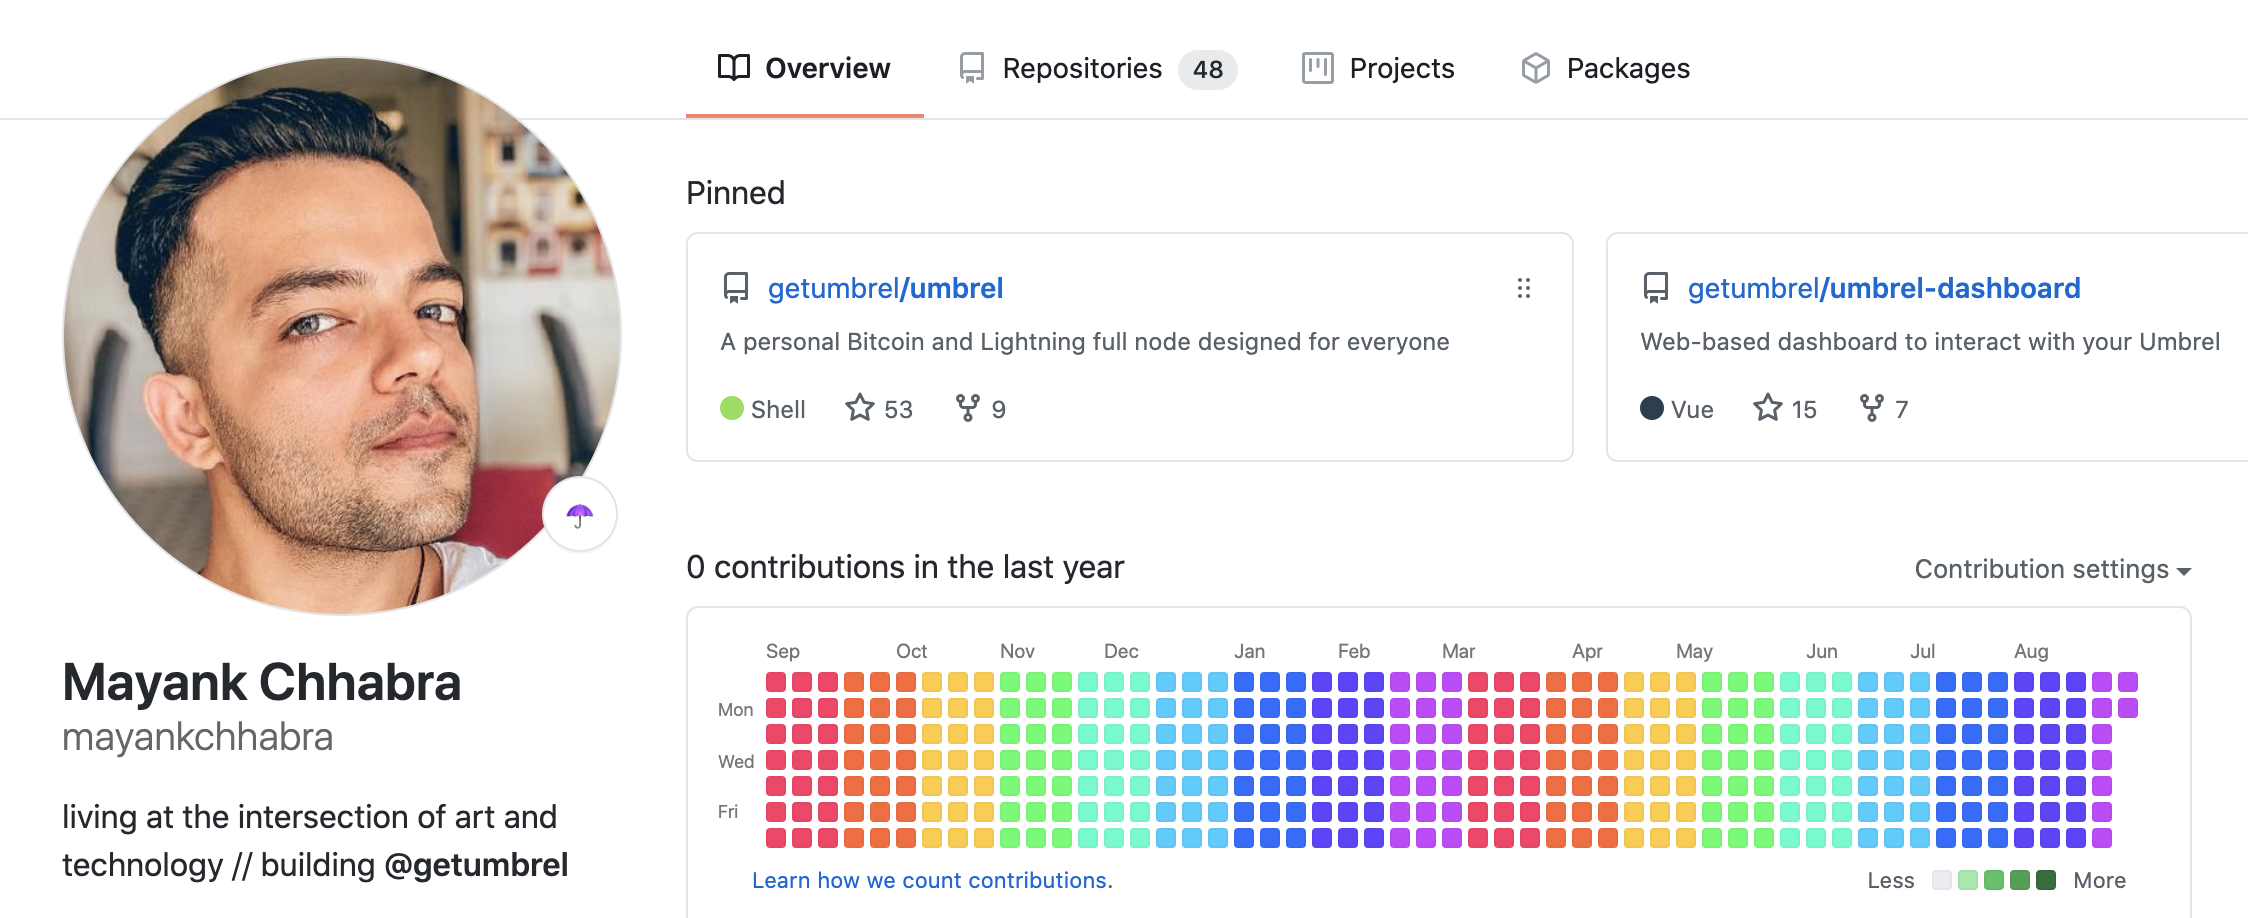Screen dimensions: 2248x918
Task: Click the 'Pinned' section heading
Action: [735, 193]
